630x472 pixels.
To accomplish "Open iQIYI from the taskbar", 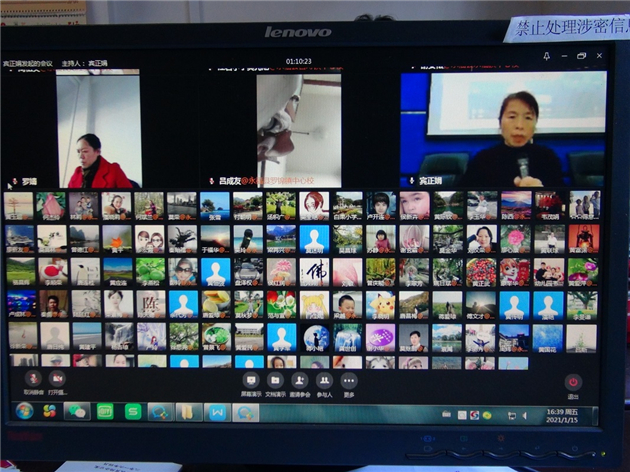I will coord(105,412).
